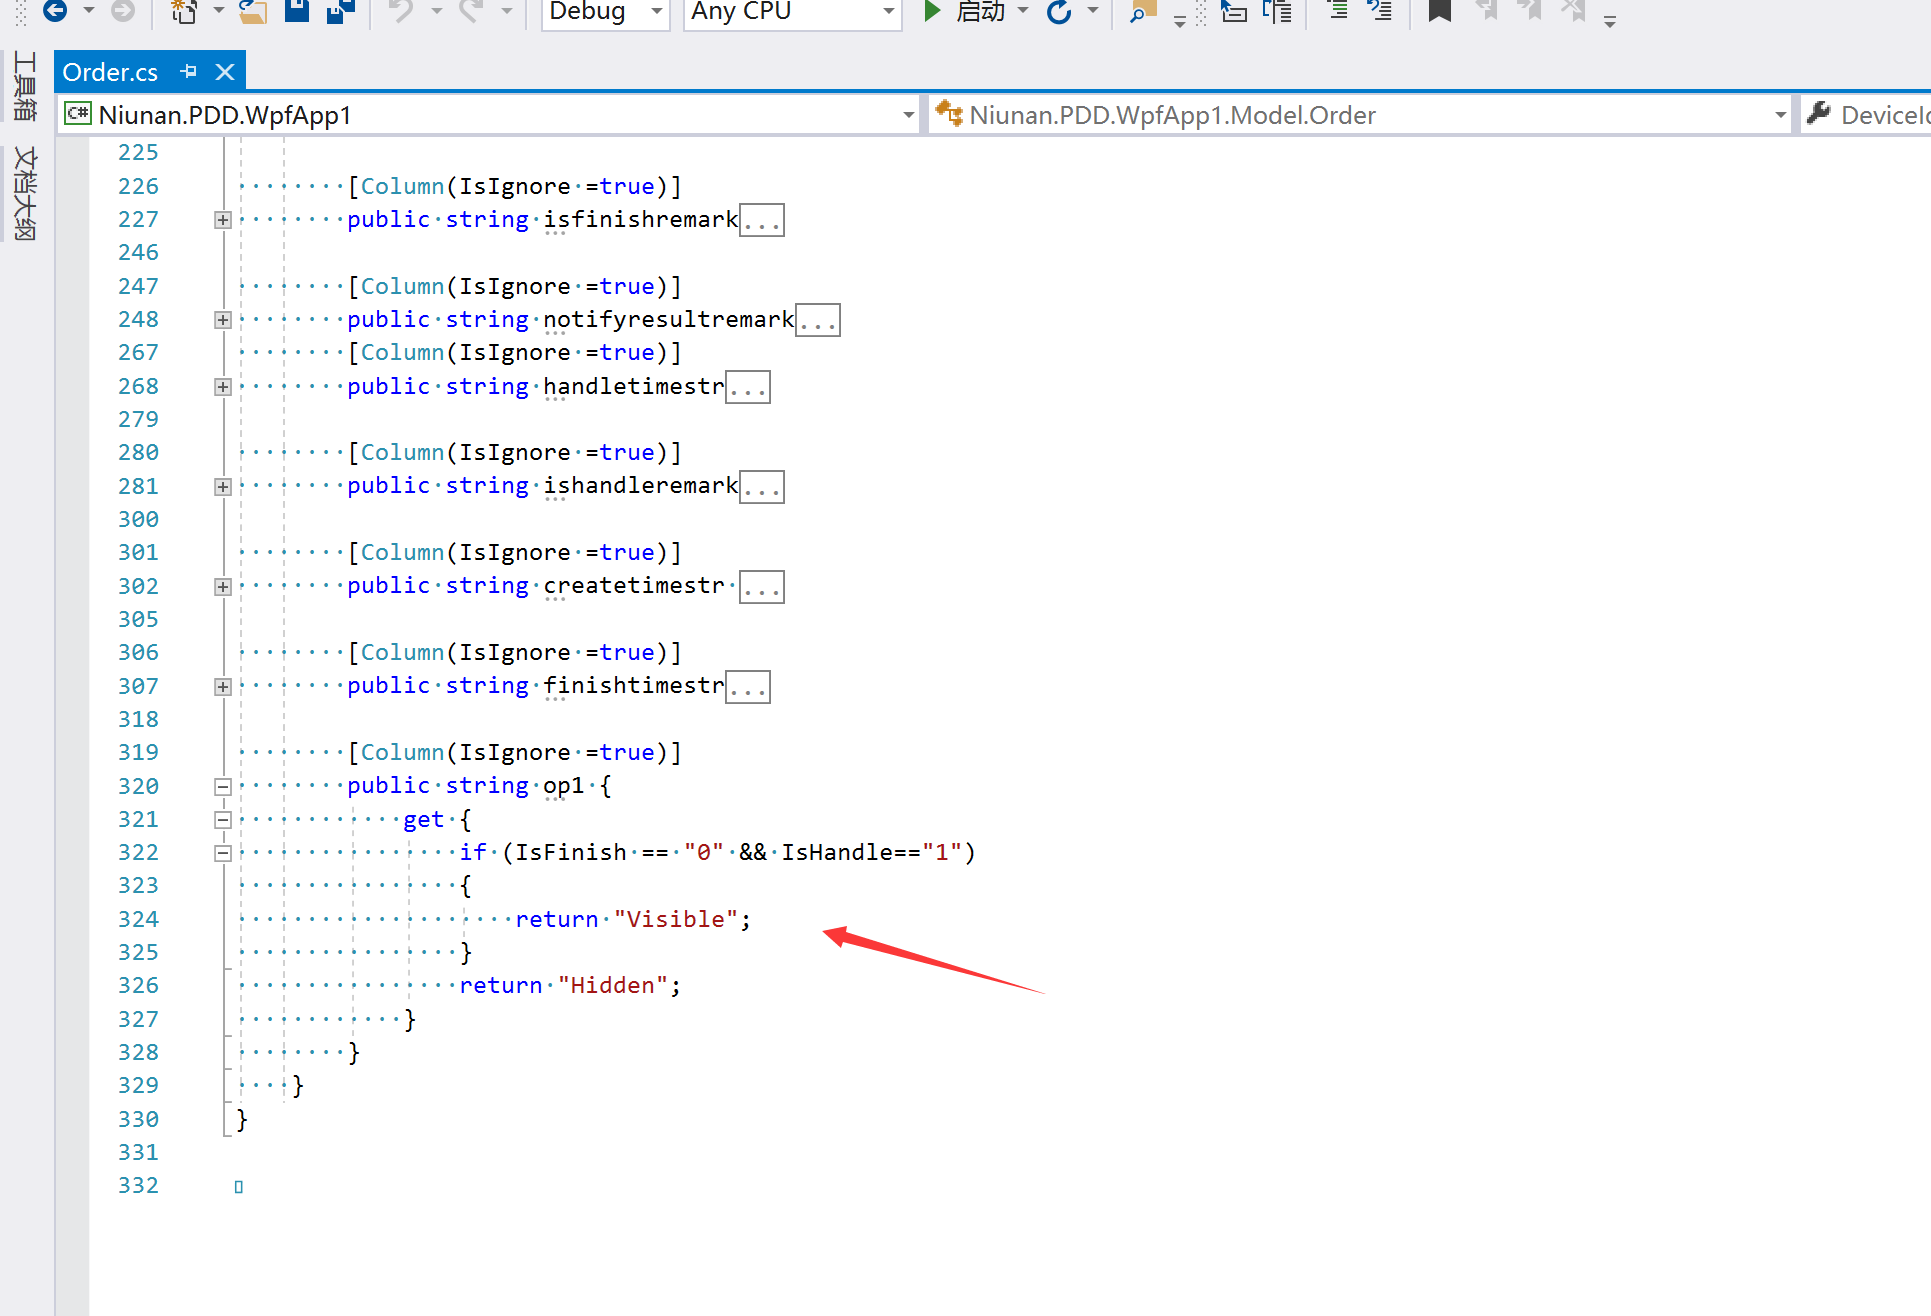Open the Debug configuration dropdown
The image size is (1931, 1316).
coord(656,11)
